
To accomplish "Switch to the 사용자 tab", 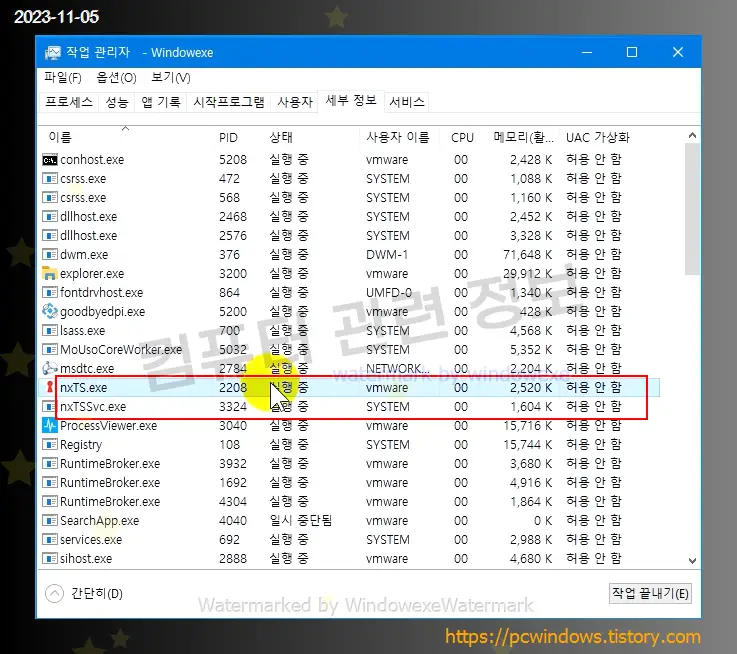I will [x=295, y=102].
